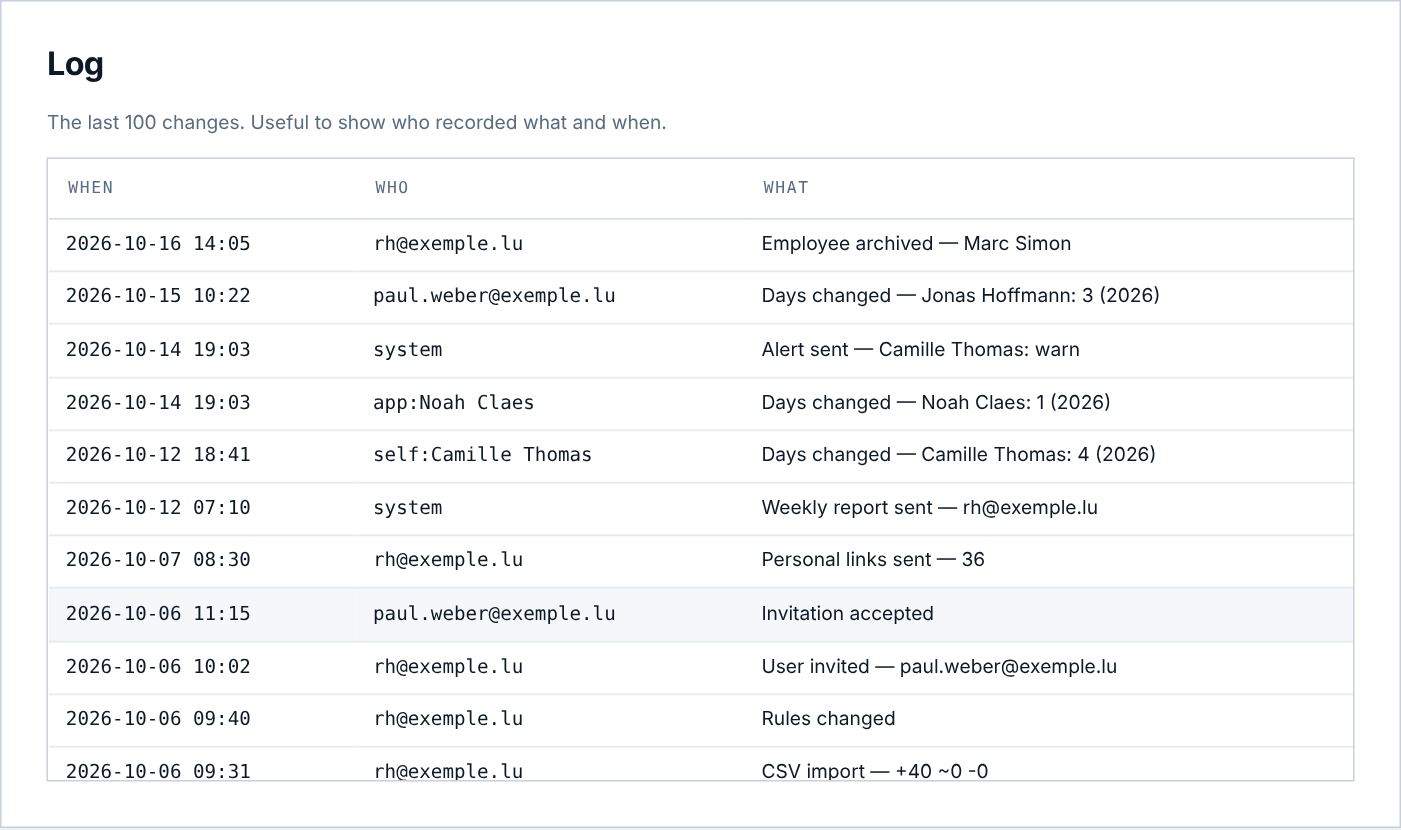Click the 'app:Noah Claes' user cell
This screenshot has height=830, width=1401.
coord(454,403)
